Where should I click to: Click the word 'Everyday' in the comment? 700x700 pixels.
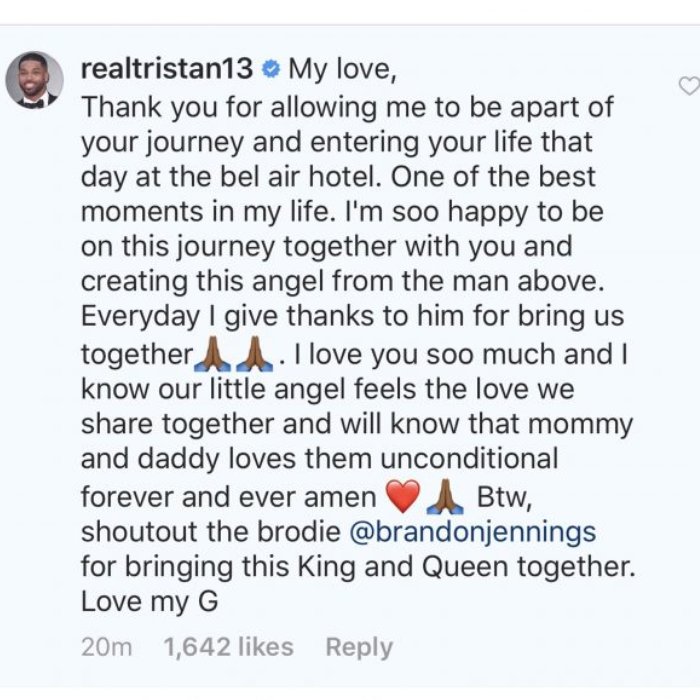(140, 317)
